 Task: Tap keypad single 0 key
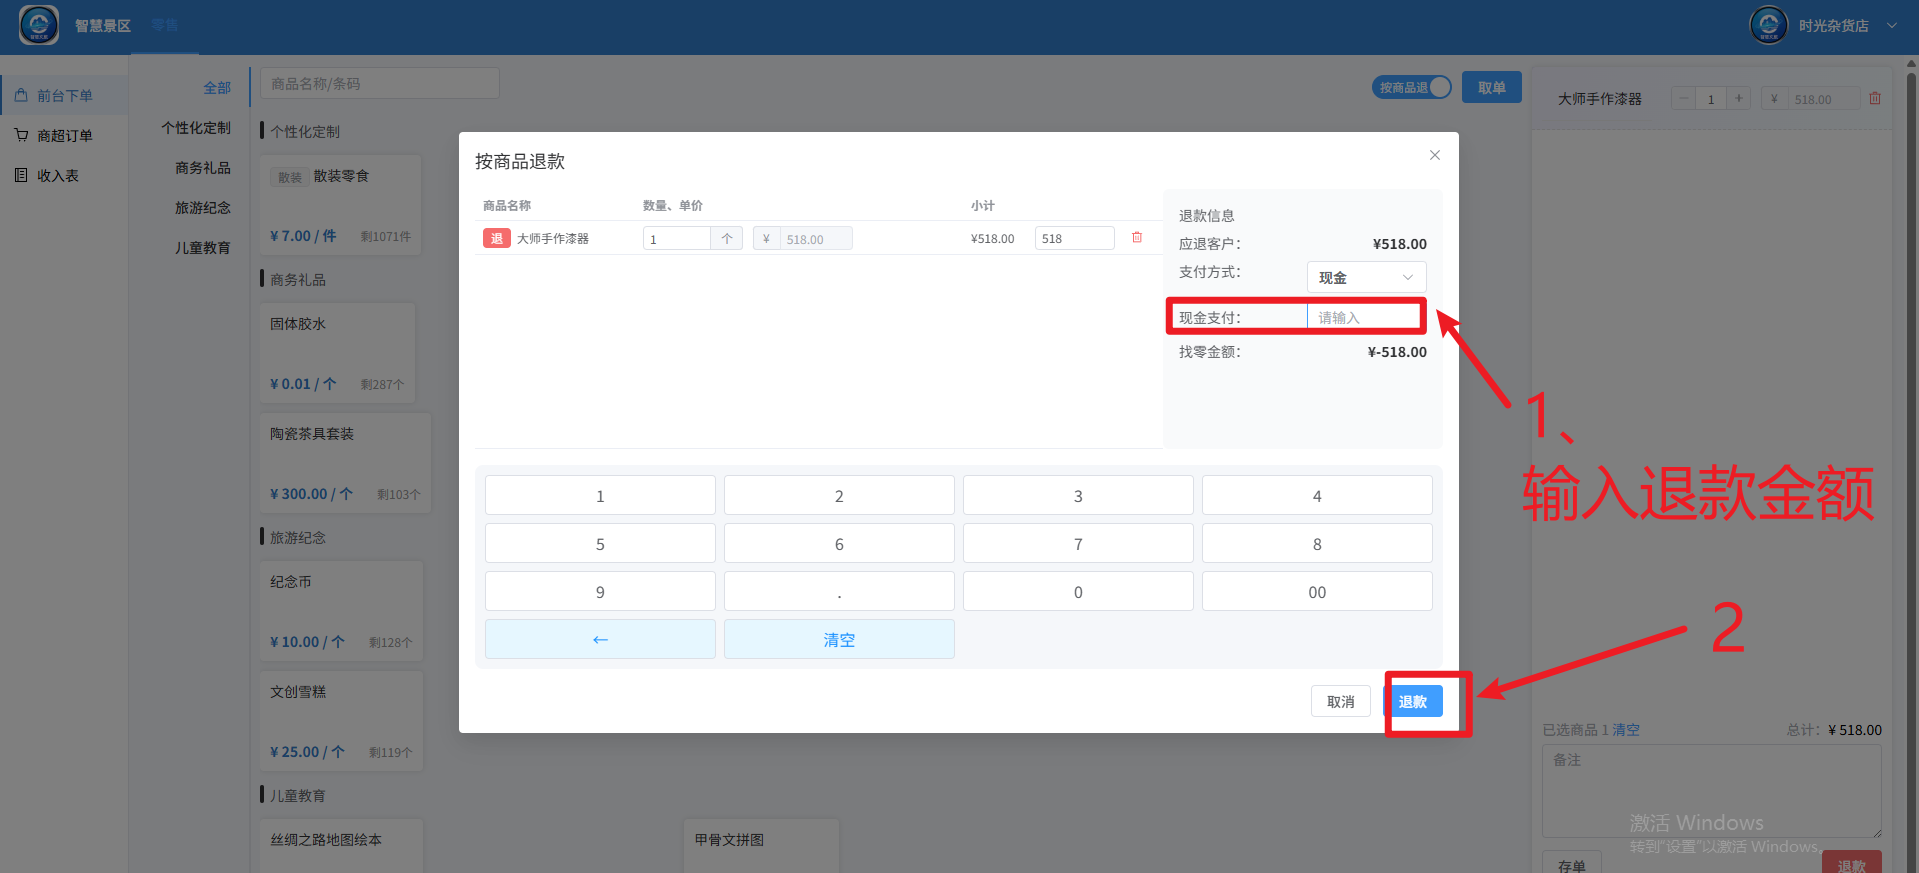[x=1078, y=591]
